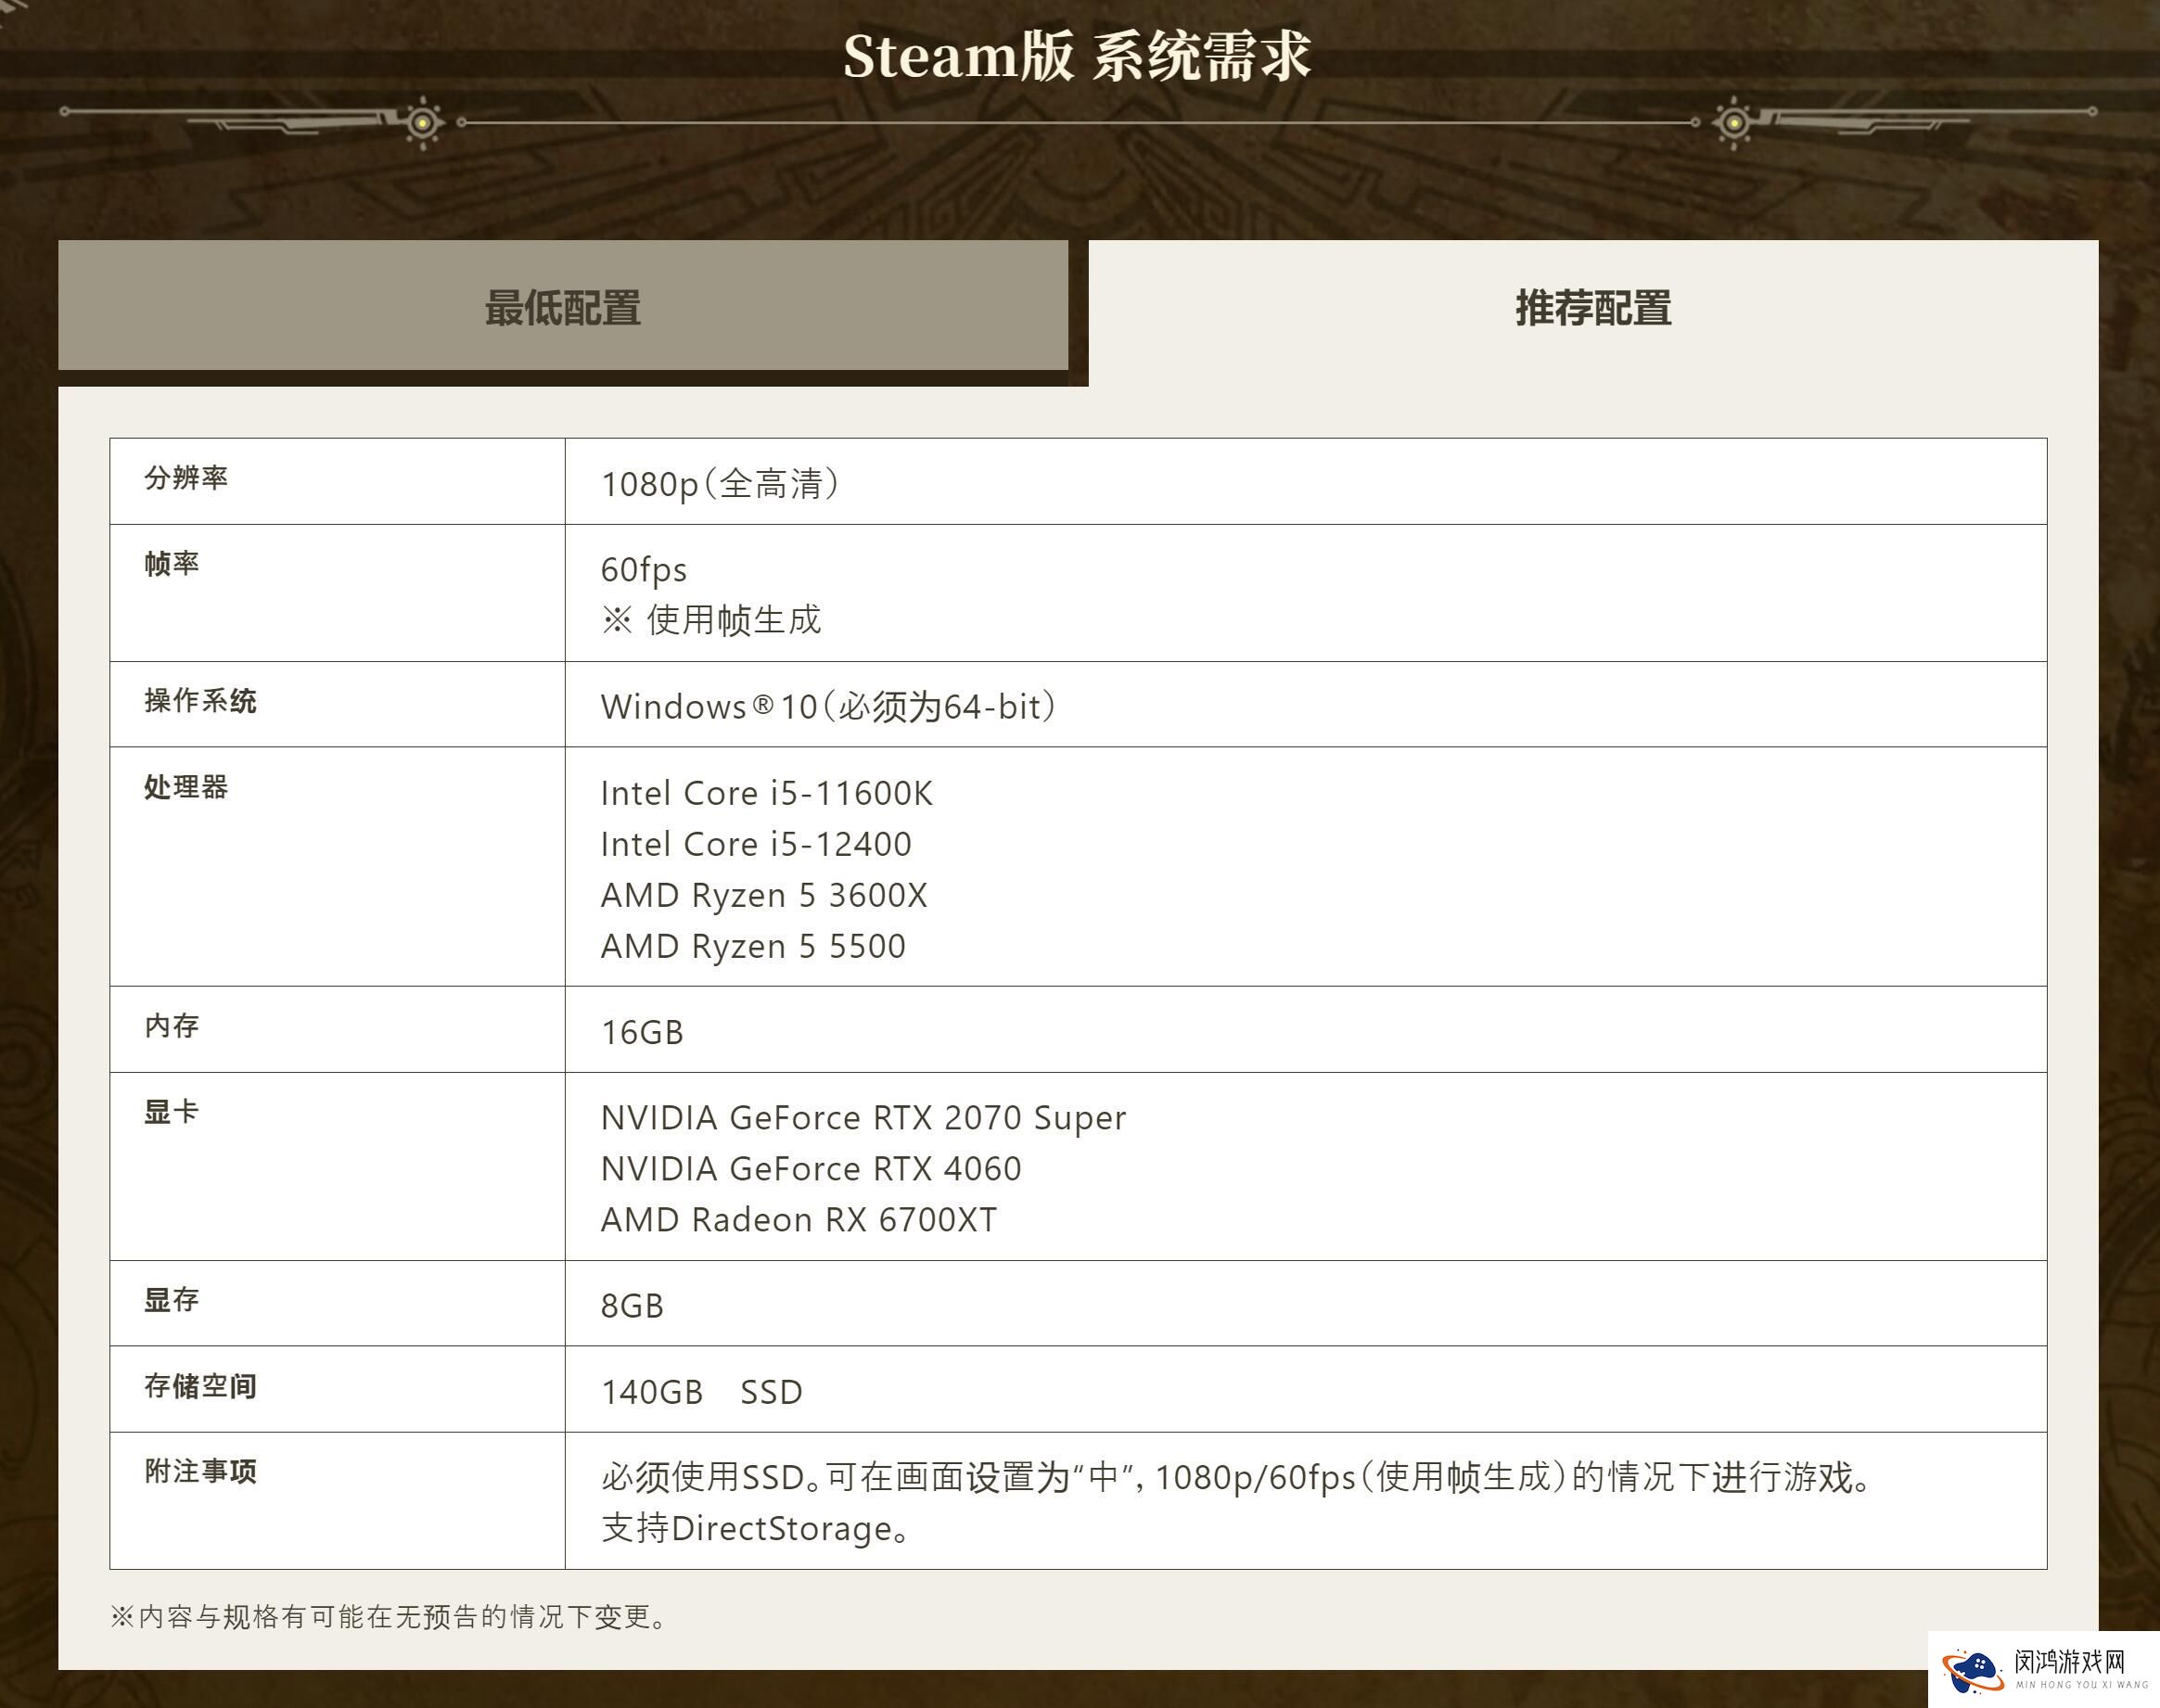
Task: Click 'NVIDIA GeForce RTX 4060' text
Action: tap(811, 1169)
